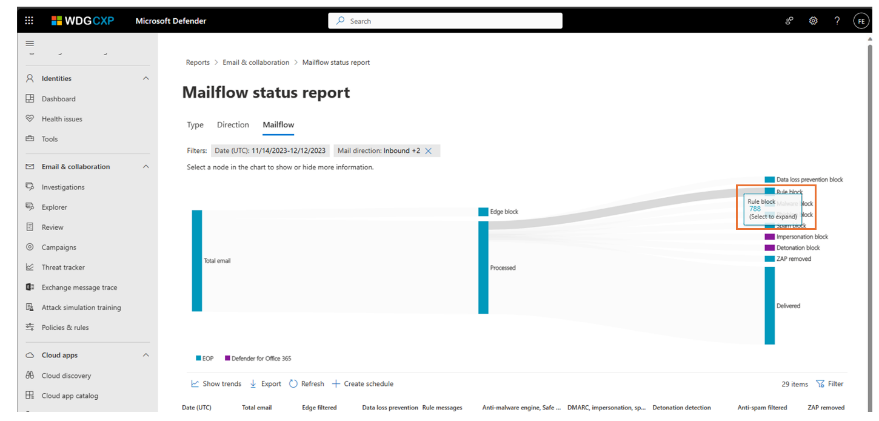Click the Cloud discovery binoculars icon
Image resolution: width=879 pixels, height=421 pixels.
[30, 376]
